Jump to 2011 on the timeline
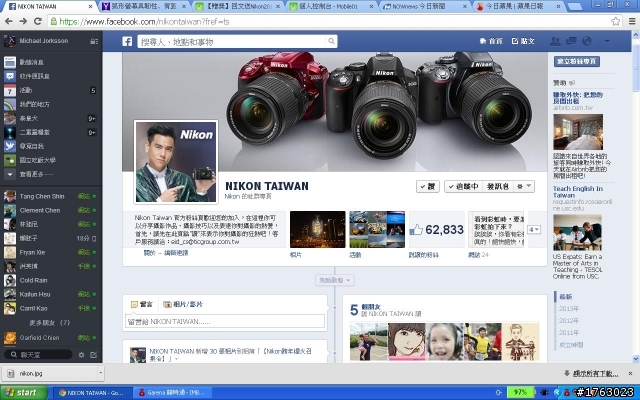Screen dimensions: 640x400 [569, 333]
